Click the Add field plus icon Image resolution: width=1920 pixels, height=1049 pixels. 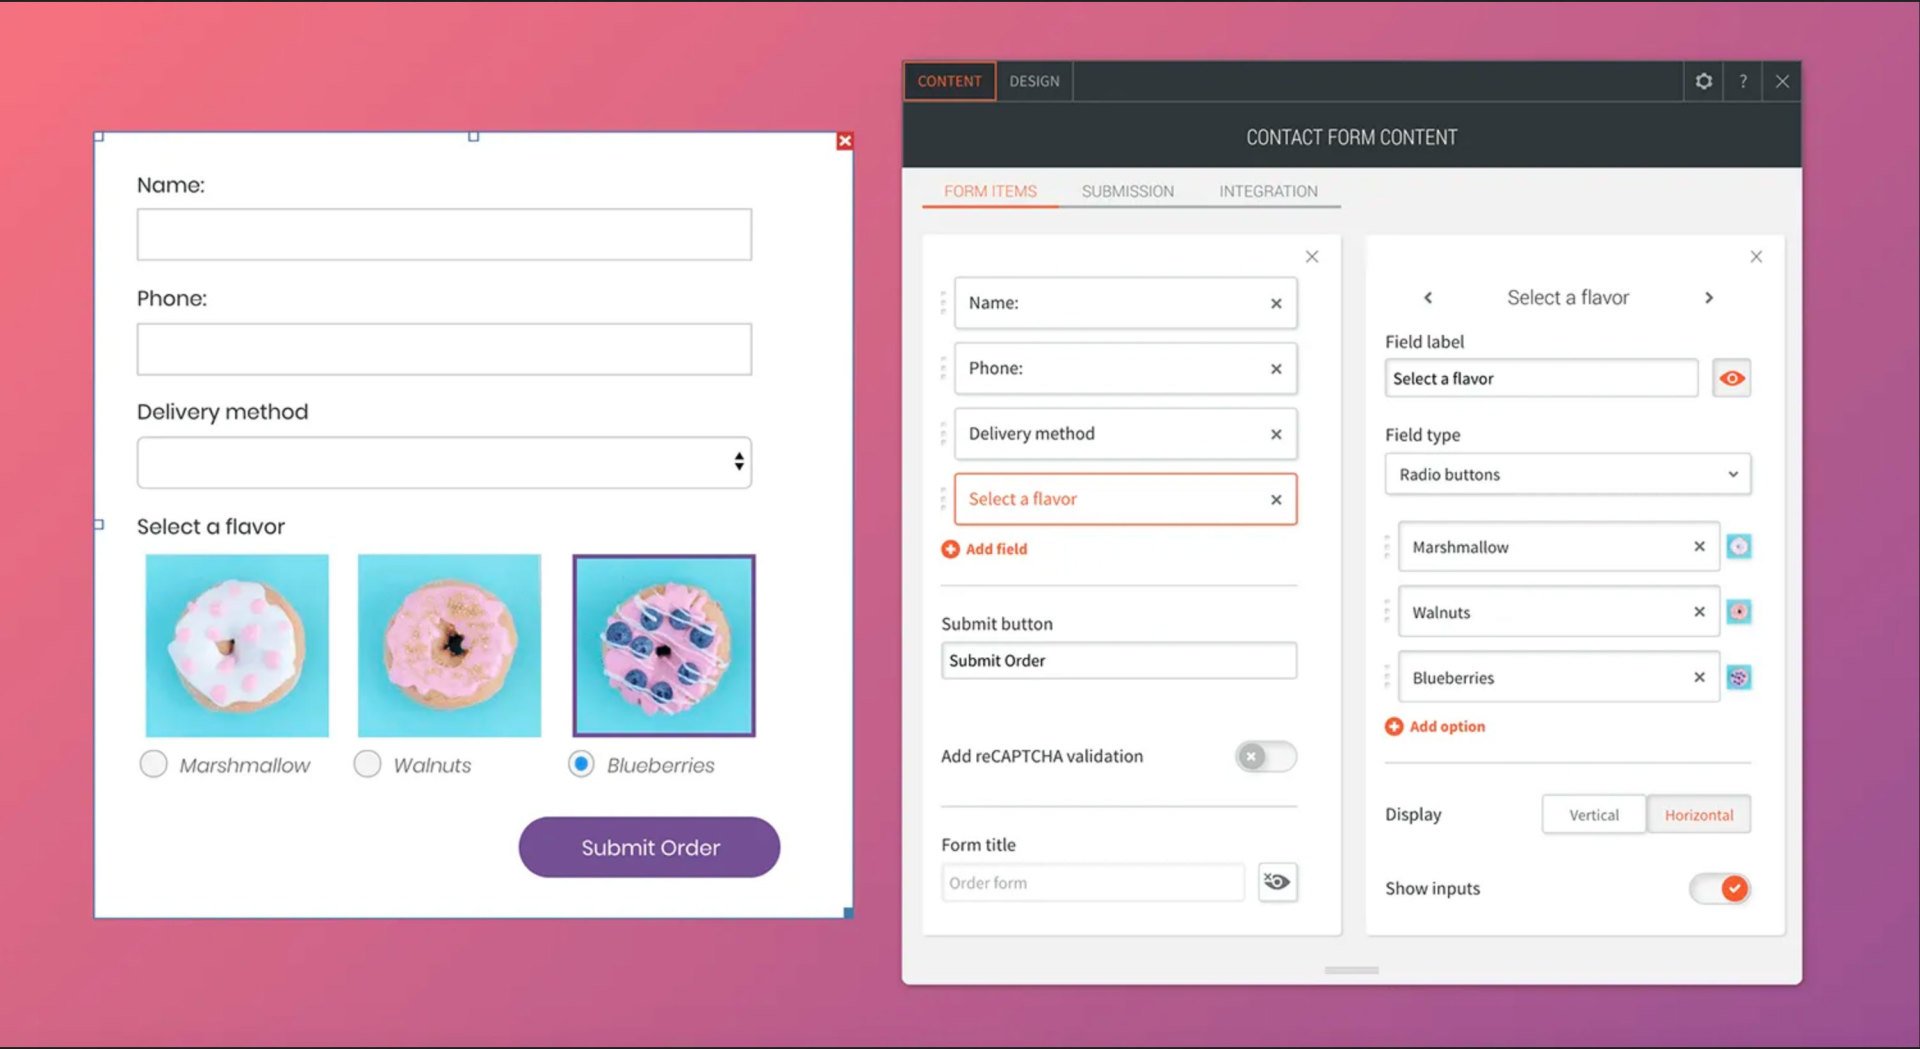pyautogui.click(x=950, y=549)
